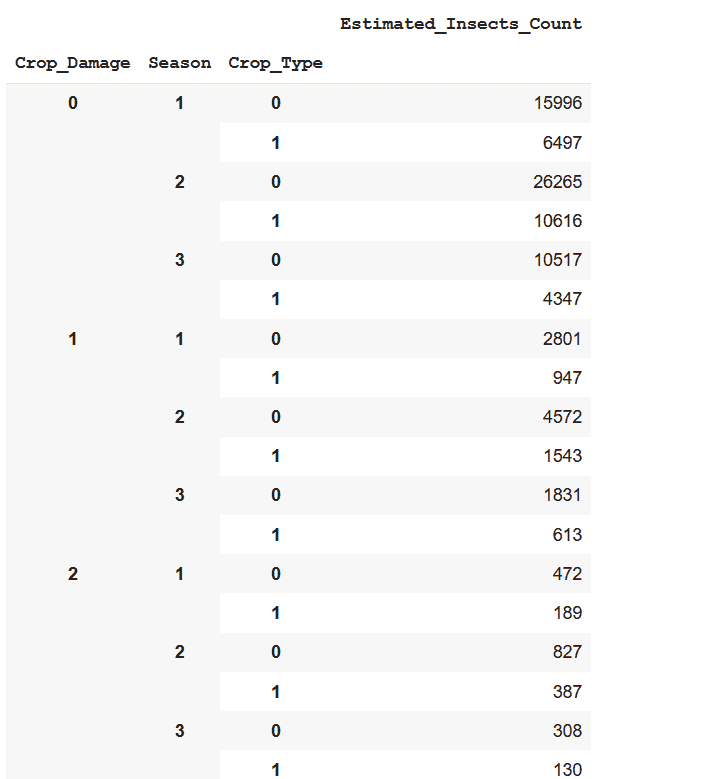Click the Estimated_Insects_Count column header

(461, 24)
